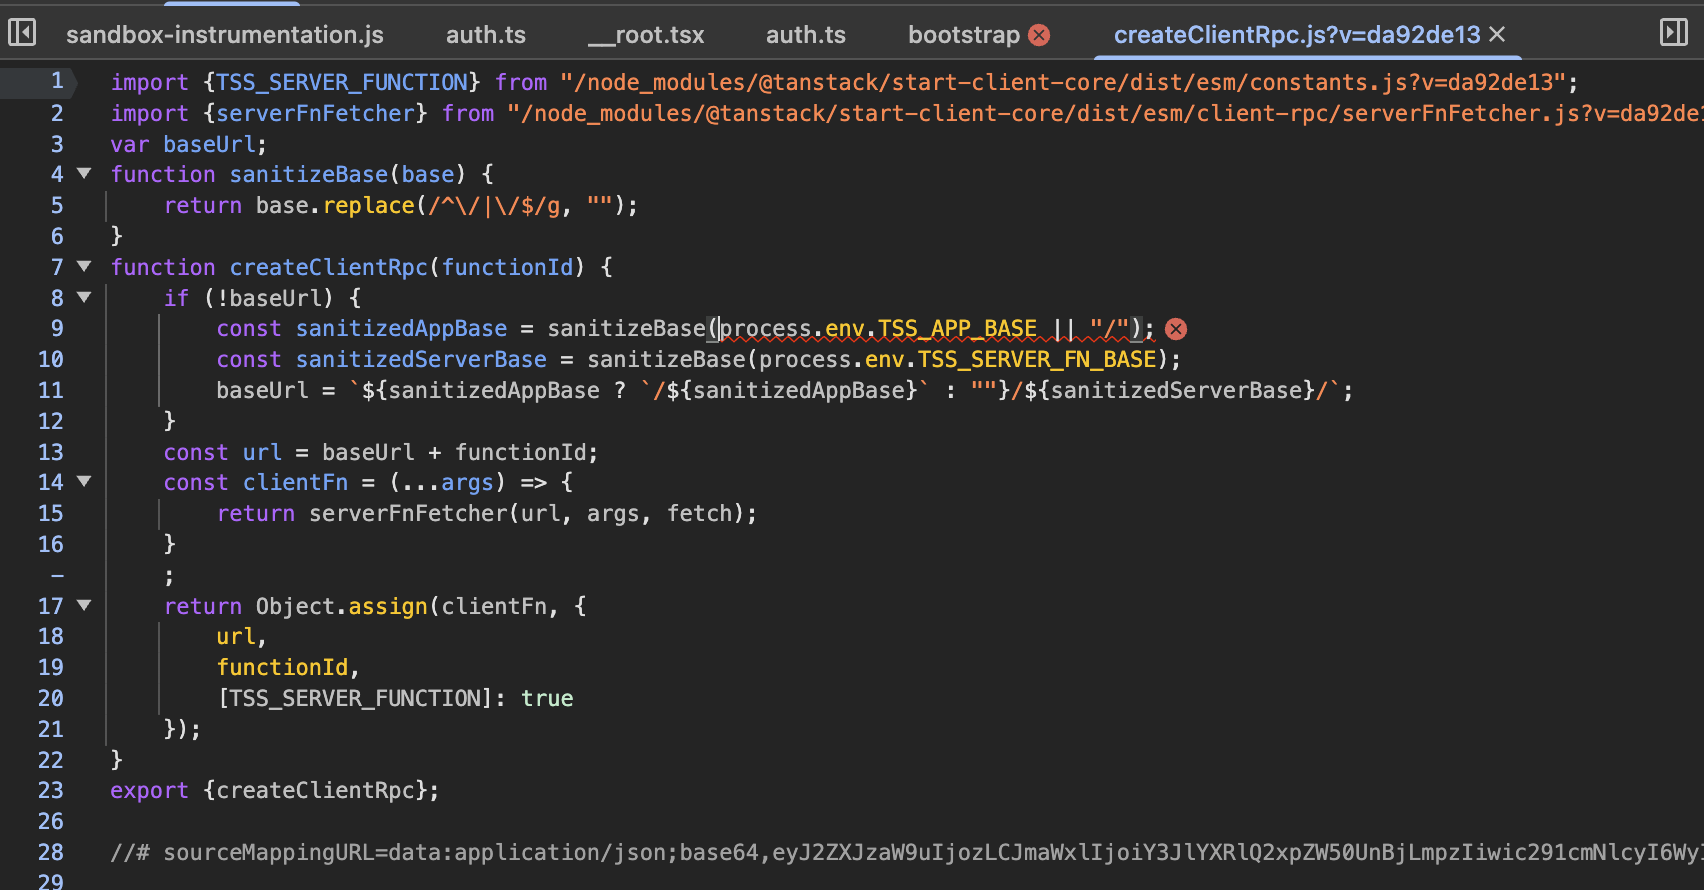Screen dimensions: 1704x890
Task: Click the sanitizedServerBase constant on line 10
Action: [421, 359]
